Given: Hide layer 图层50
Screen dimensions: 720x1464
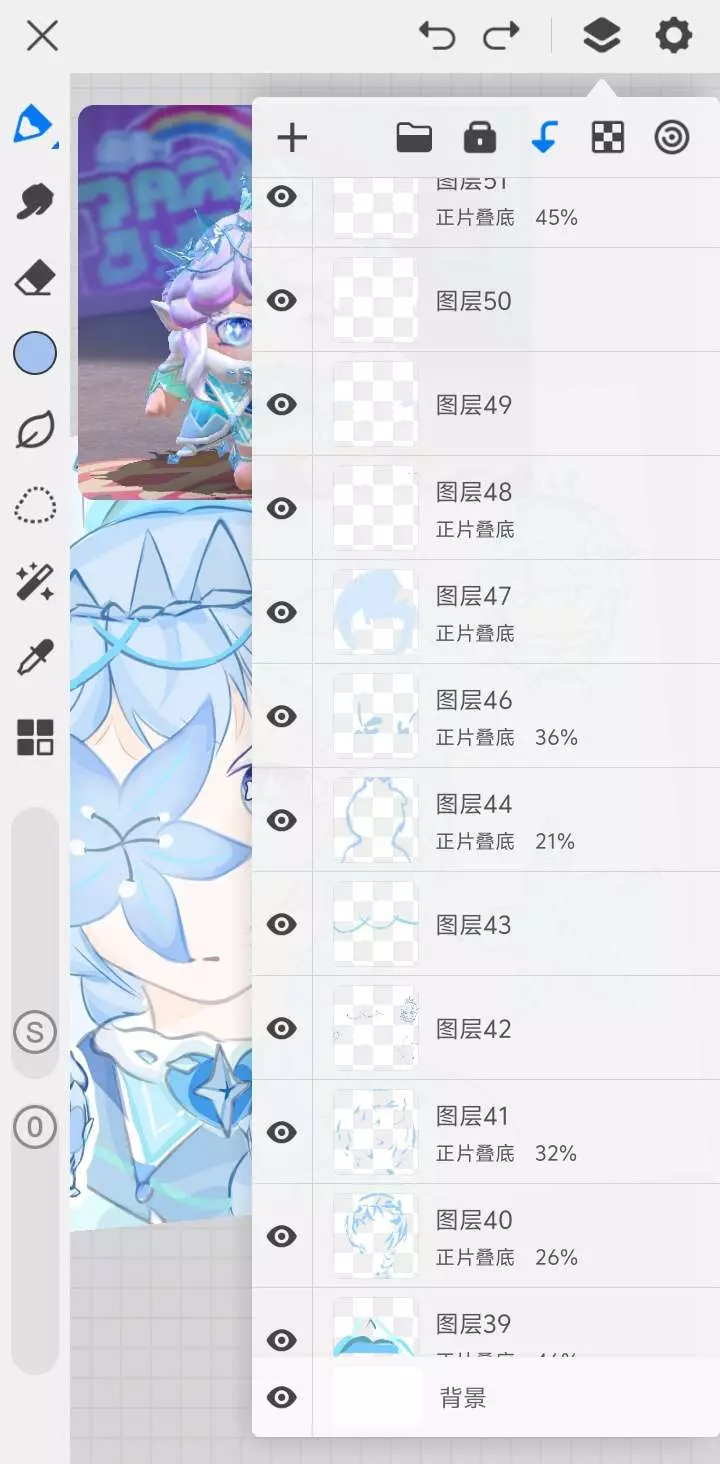Looking at the screenshot, I should click(x=282, y=300).
